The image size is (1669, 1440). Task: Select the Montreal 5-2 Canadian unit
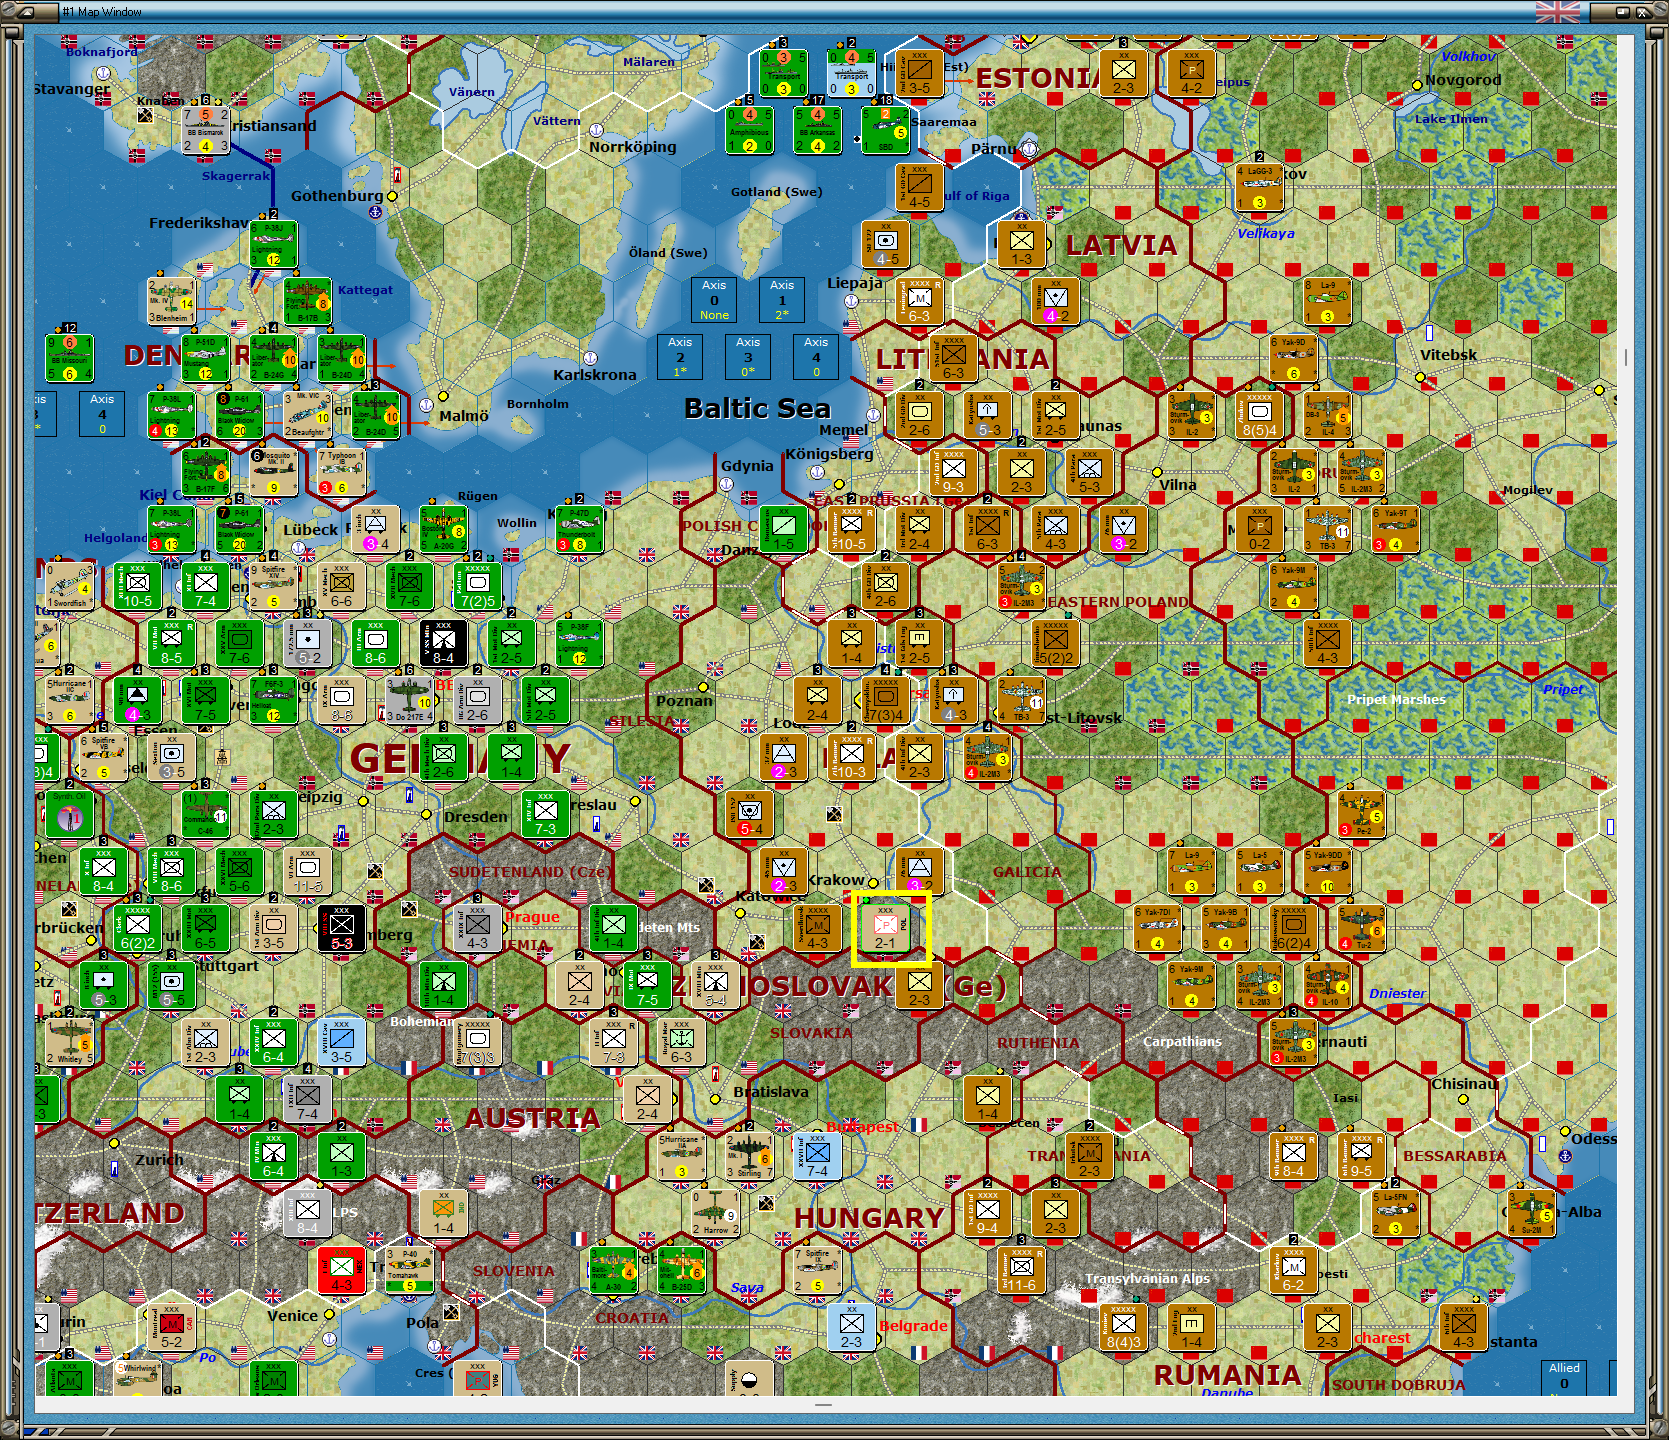point(171,1327)
